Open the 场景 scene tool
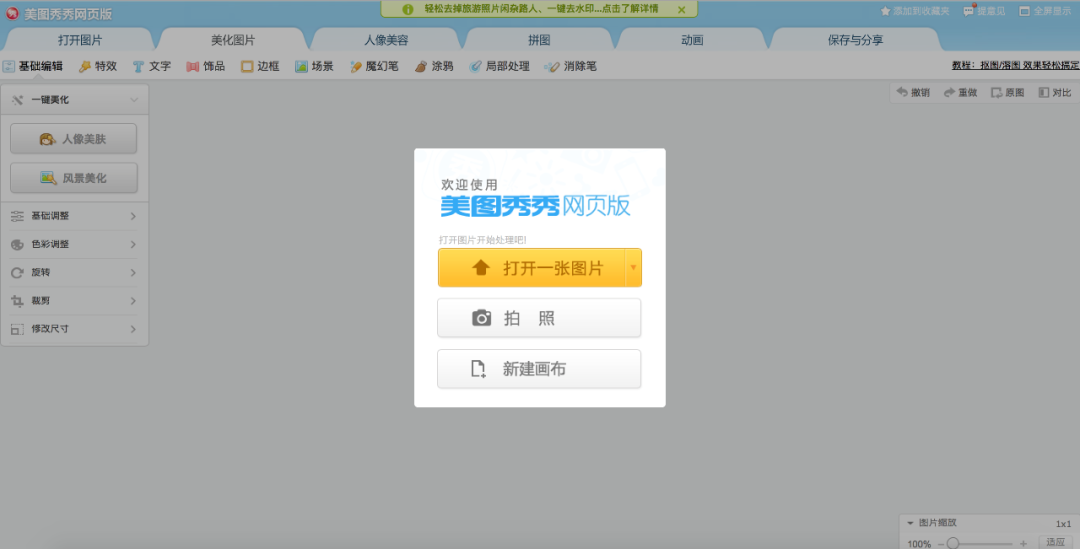This screenshot has width=1080, height=549. coord(314,66)
